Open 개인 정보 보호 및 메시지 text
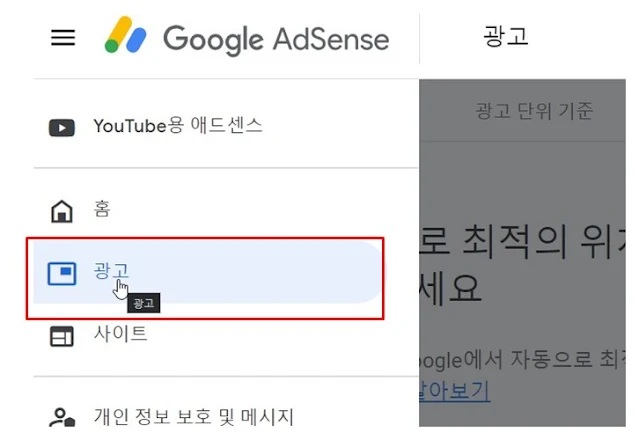639x440 pixels. 194,417
